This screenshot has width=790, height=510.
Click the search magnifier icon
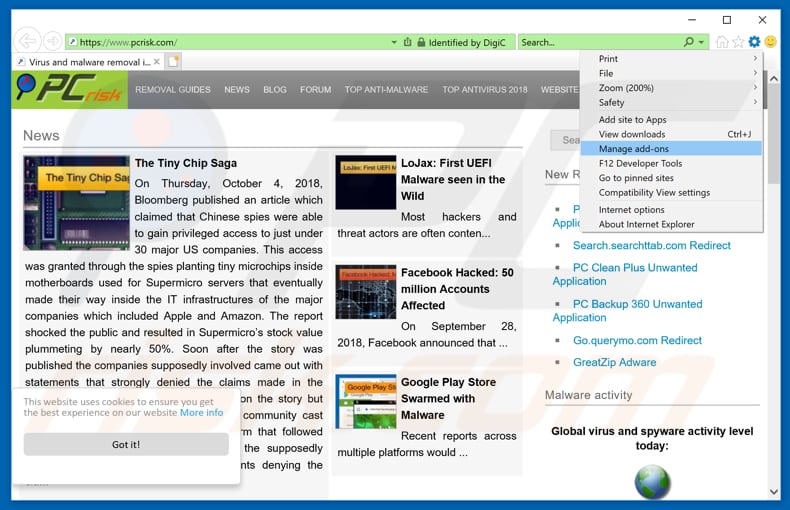tap(688, 42)
